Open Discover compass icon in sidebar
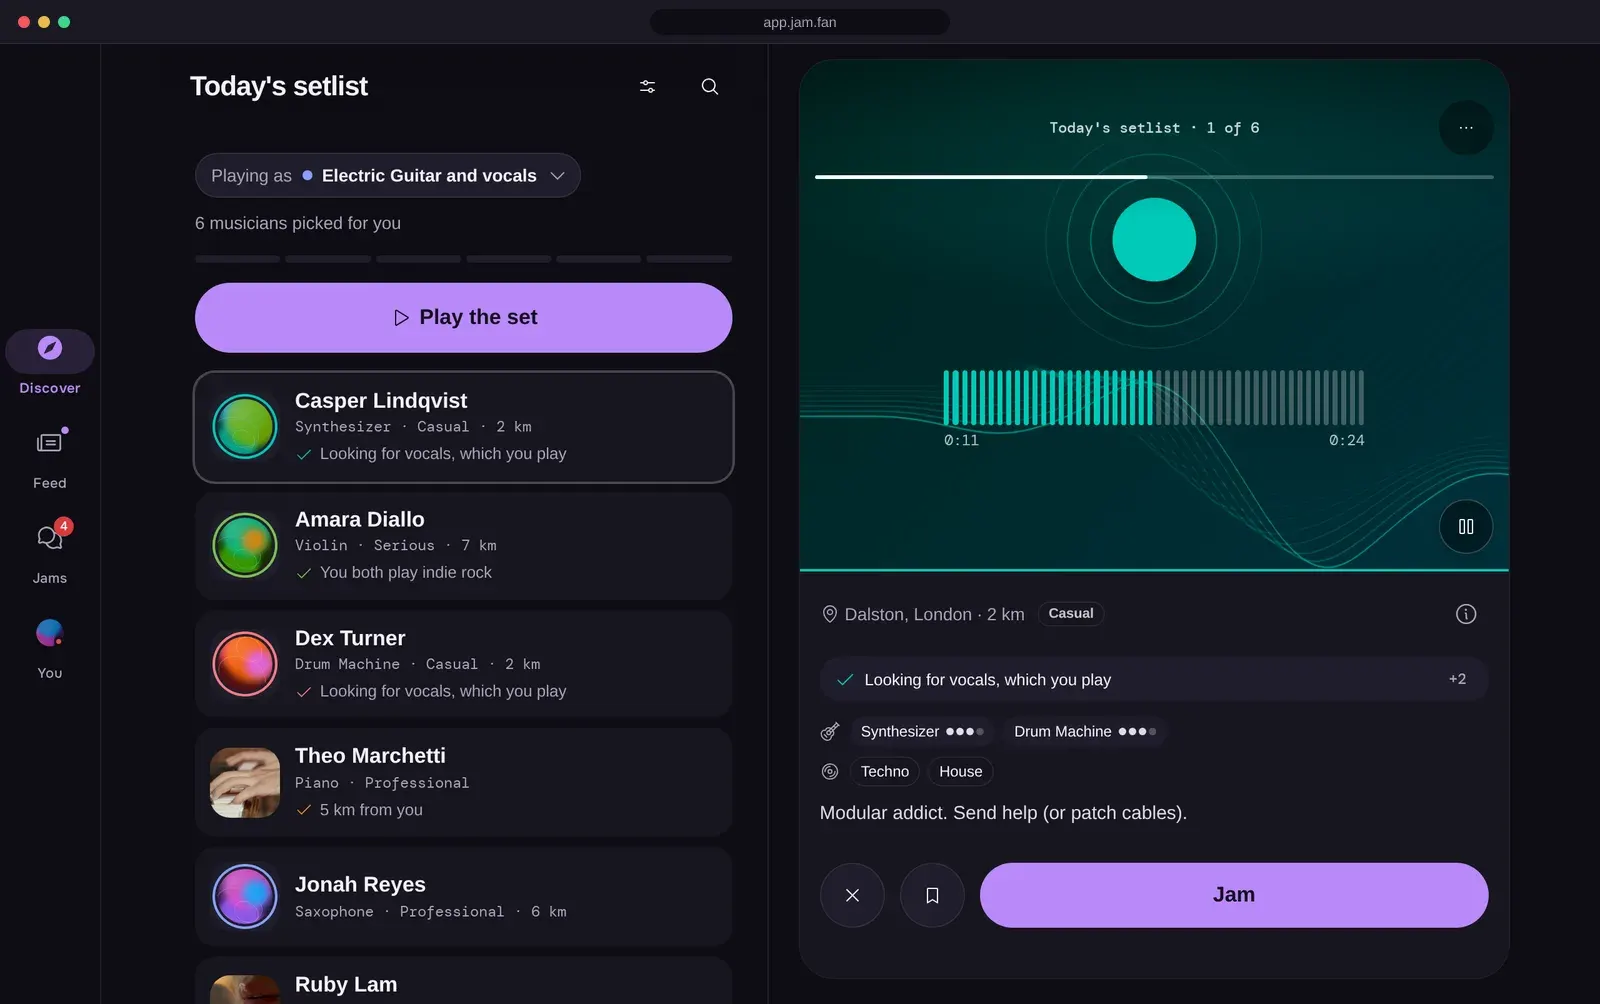The image size is (1600, 1004). [x=50, y=351]
